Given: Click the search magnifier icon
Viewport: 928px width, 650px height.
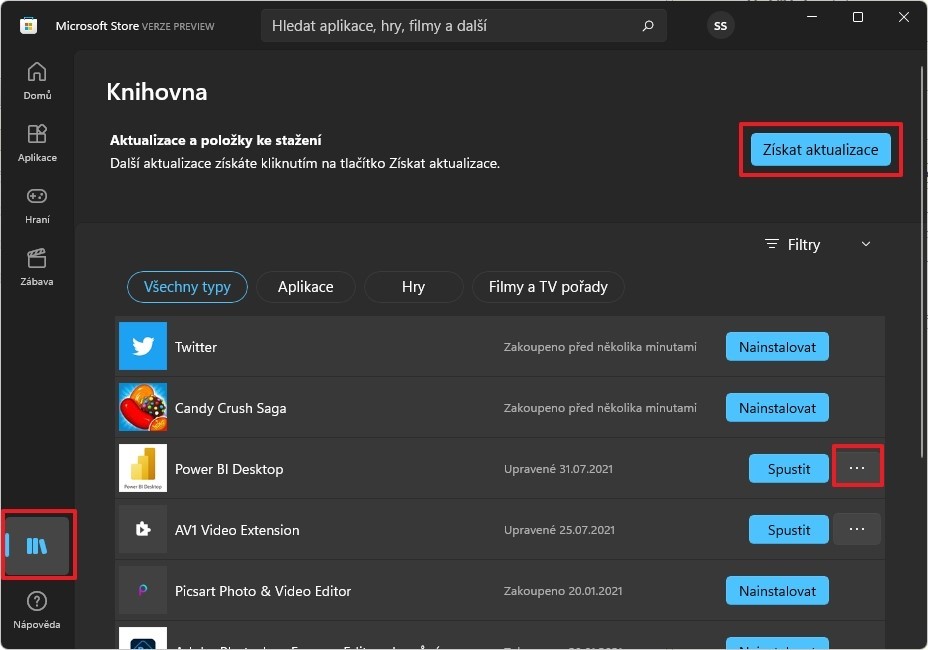Looking at the screenshot, I should (648, 26).
